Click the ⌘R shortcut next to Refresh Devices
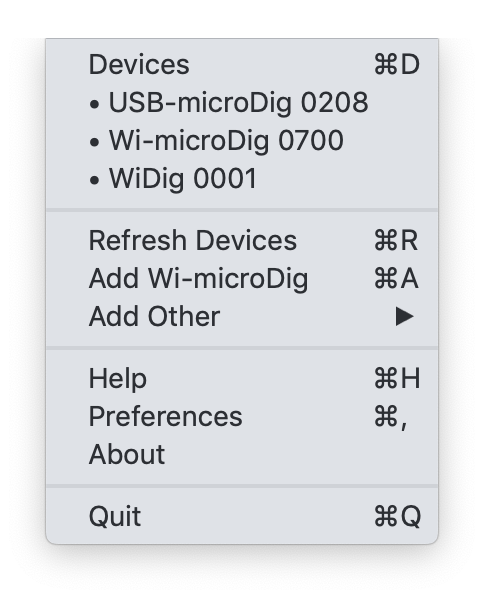This screenshot has height=598, width=484. click(x=396, y=240)
